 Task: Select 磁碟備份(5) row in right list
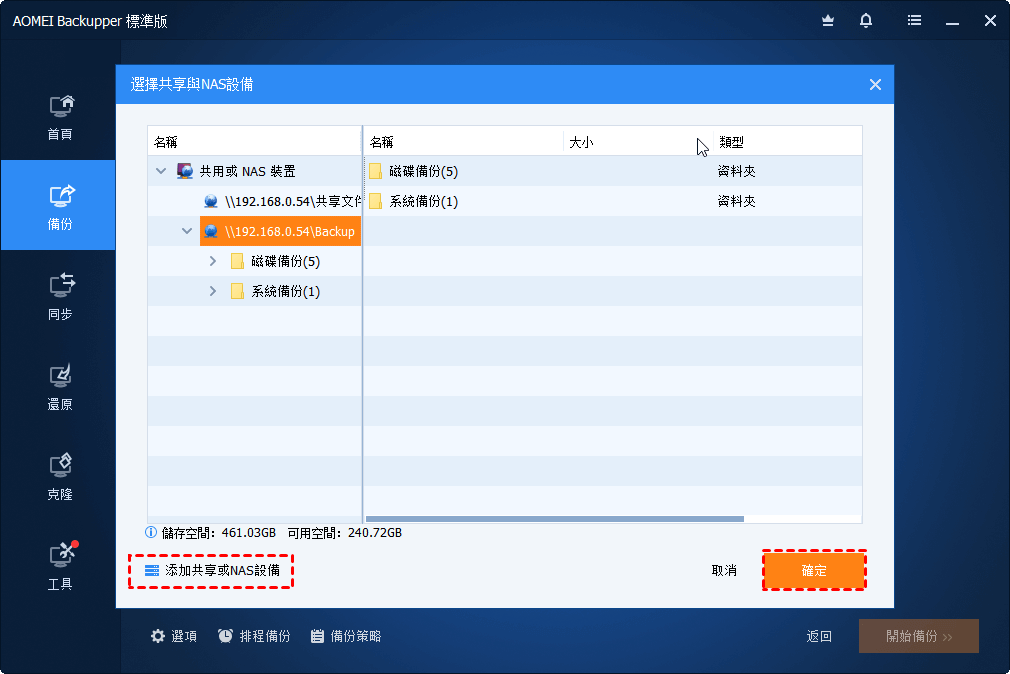(613, 171)
